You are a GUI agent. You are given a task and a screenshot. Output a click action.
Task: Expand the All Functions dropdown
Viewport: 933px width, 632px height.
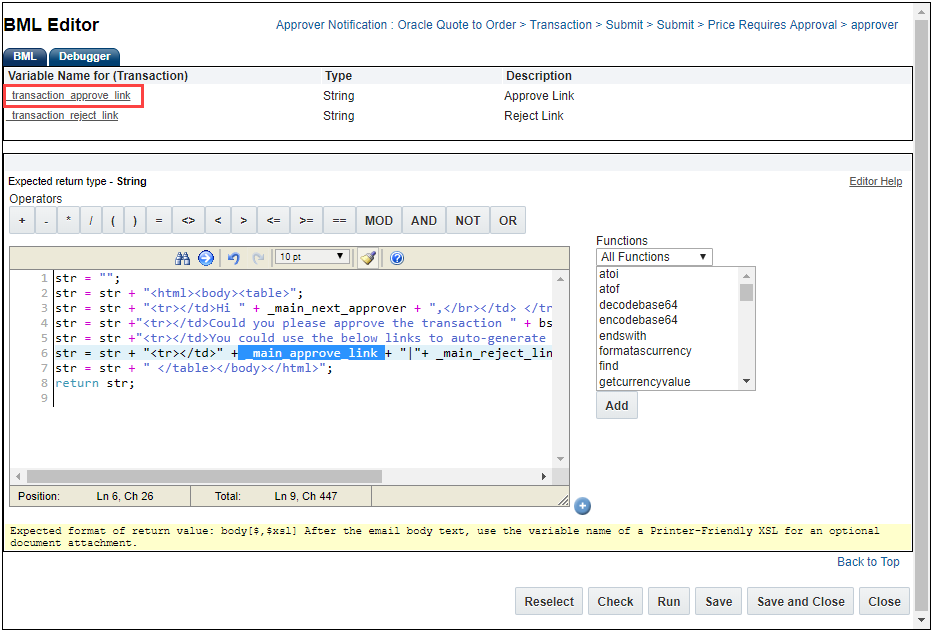pyautogui.click(x=654, y=257)
